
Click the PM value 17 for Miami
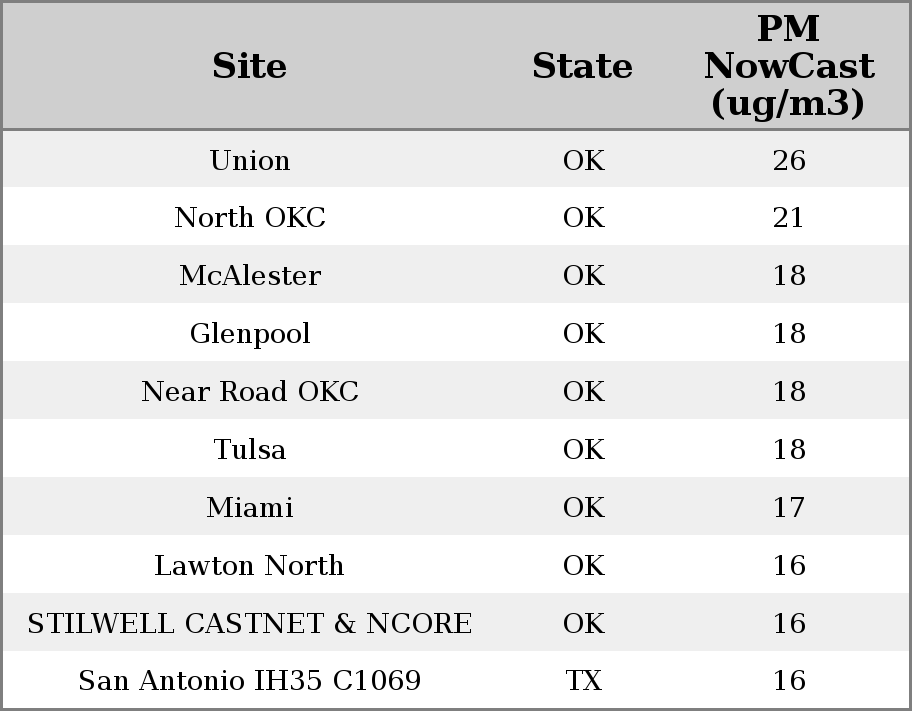789,508
